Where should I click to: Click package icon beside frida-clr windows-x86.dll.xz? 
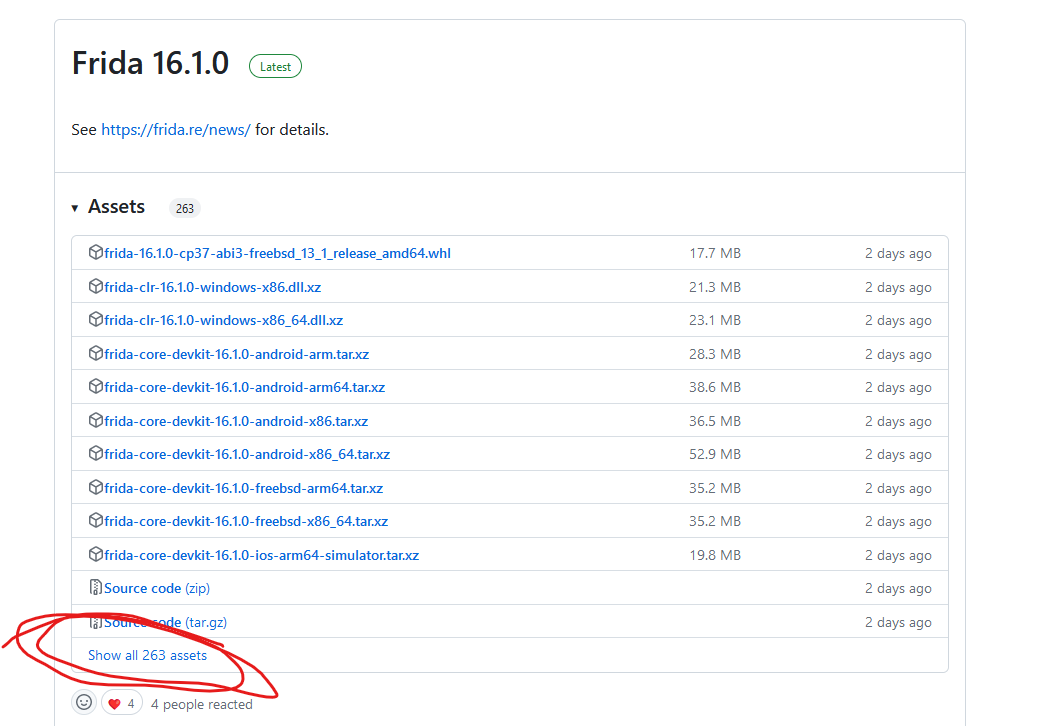pyautogui.click(x=96, y=287)
